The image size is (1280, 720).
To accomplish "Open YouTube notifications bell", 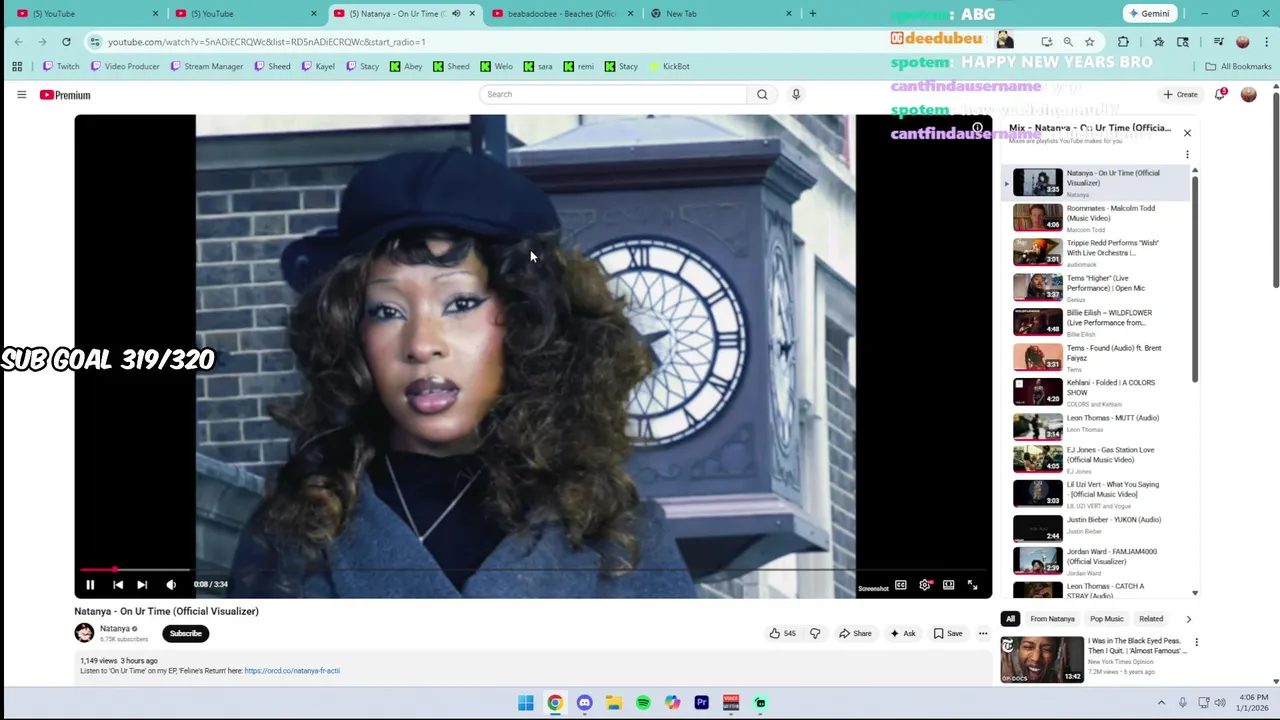I will 1220,94.
